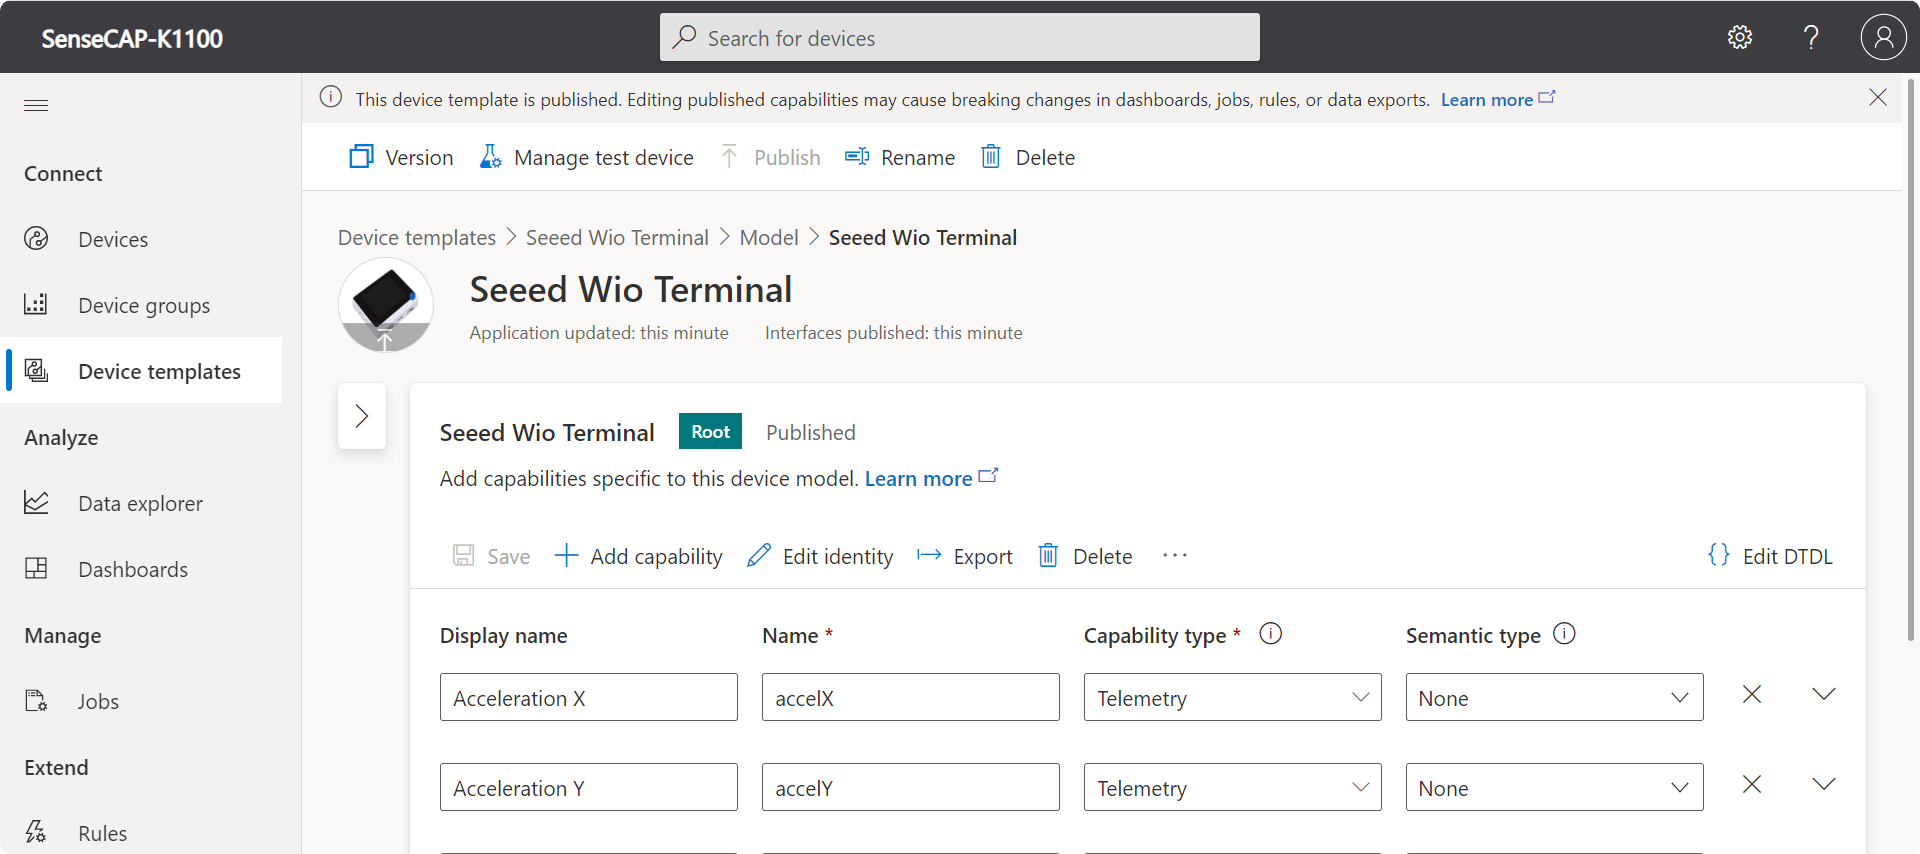Click the Jobs sidebar icon

click(x=36, y=700)
